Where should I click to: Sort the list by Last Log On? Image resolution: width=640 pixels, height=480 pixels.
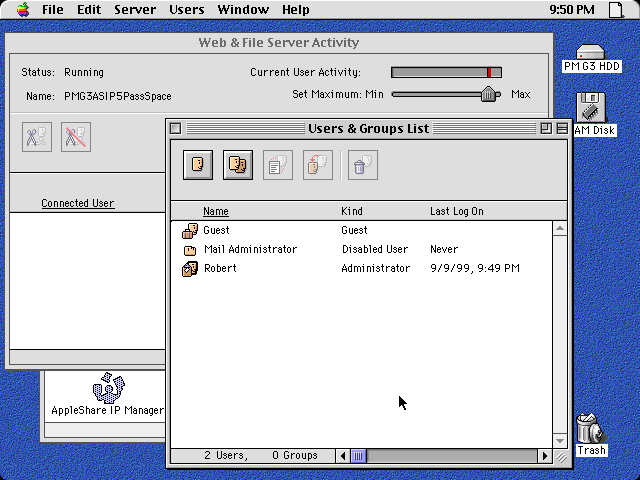point(456,212)
